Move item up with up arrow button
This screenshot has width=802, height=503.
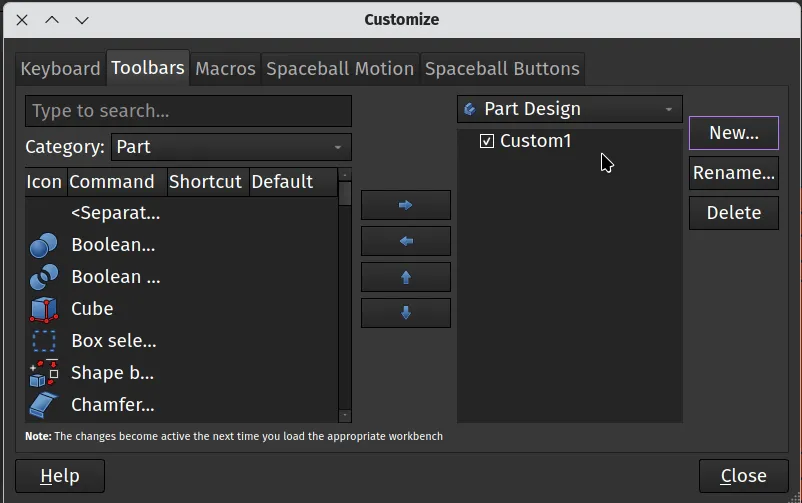point(406,277)
